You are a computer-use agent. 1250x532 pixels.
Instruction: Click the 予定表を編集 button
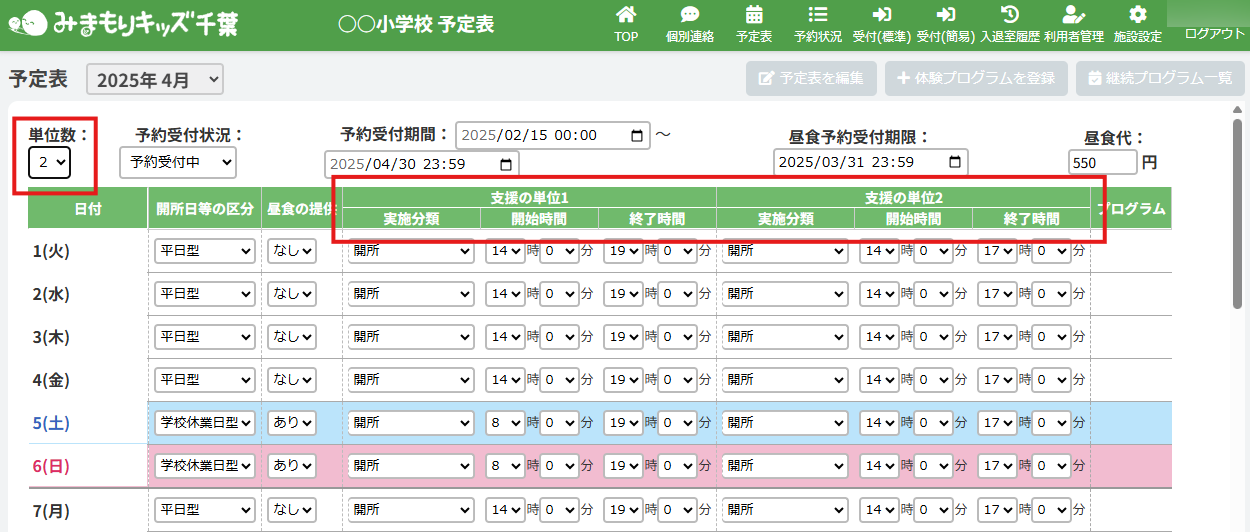pyautogui.click(x=811, y=78)
